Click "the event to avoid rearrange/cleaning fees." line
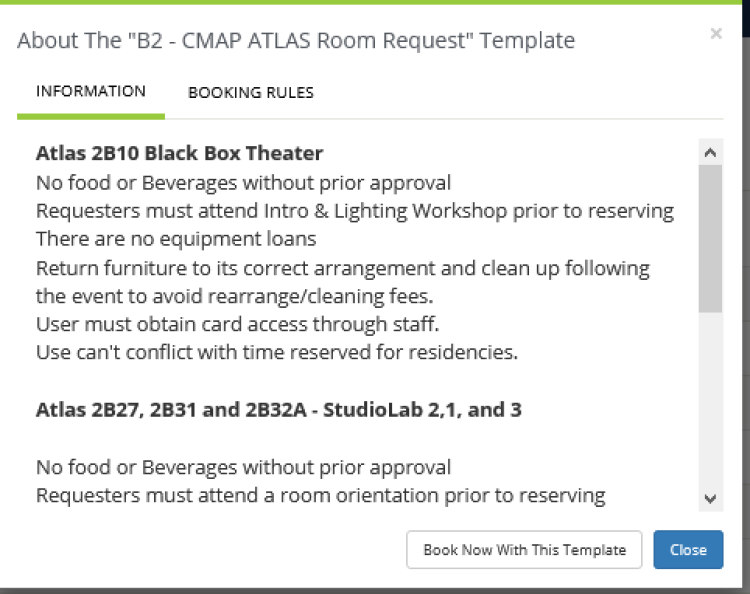The width and height of the screenshot is (750, 594). click(234, 297)
